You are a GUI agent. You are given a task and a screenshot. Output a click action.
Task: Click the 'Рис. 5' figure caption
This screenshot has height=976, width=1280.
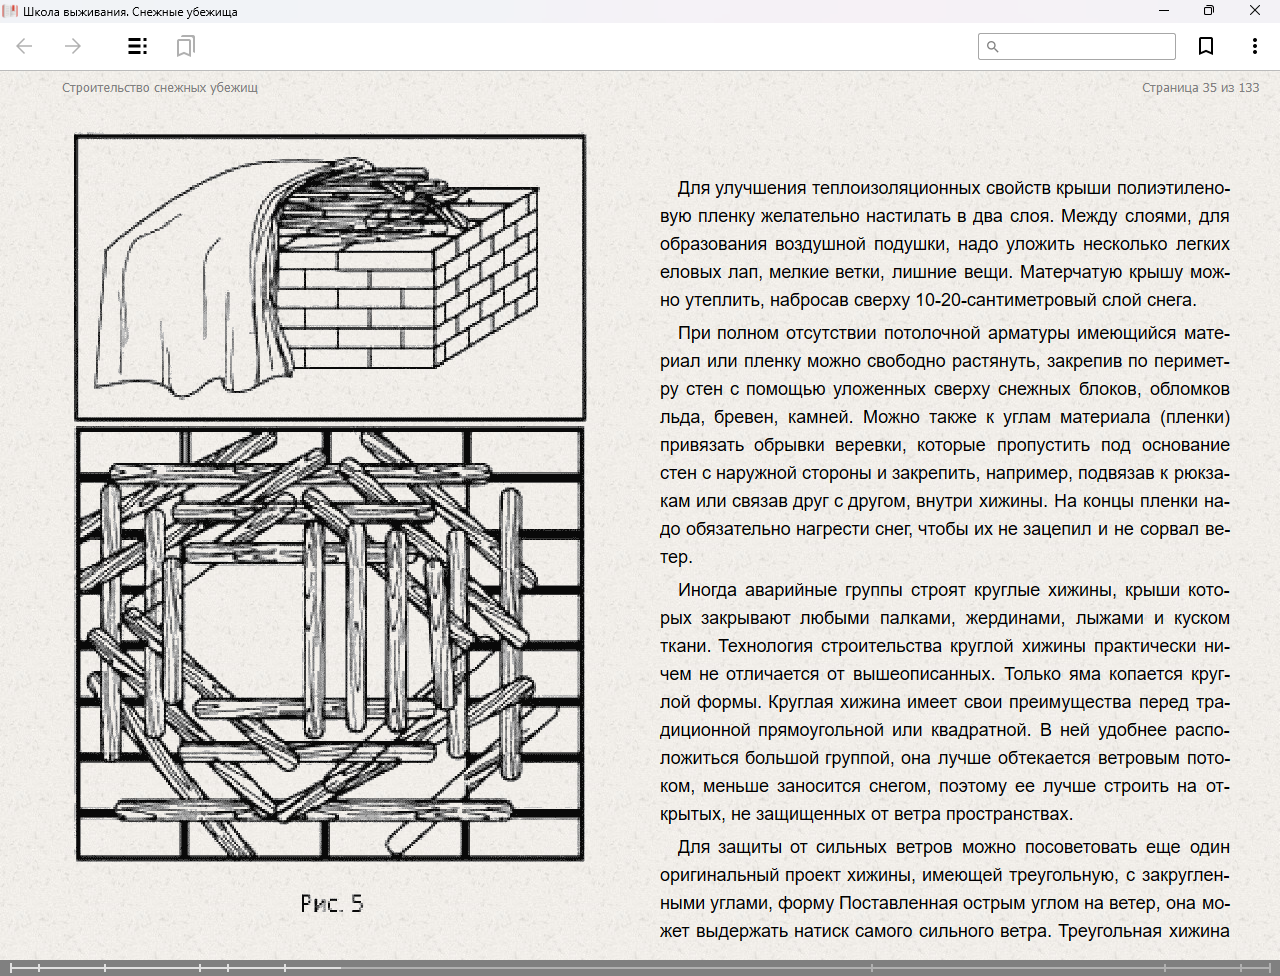(x=331, y=904)
